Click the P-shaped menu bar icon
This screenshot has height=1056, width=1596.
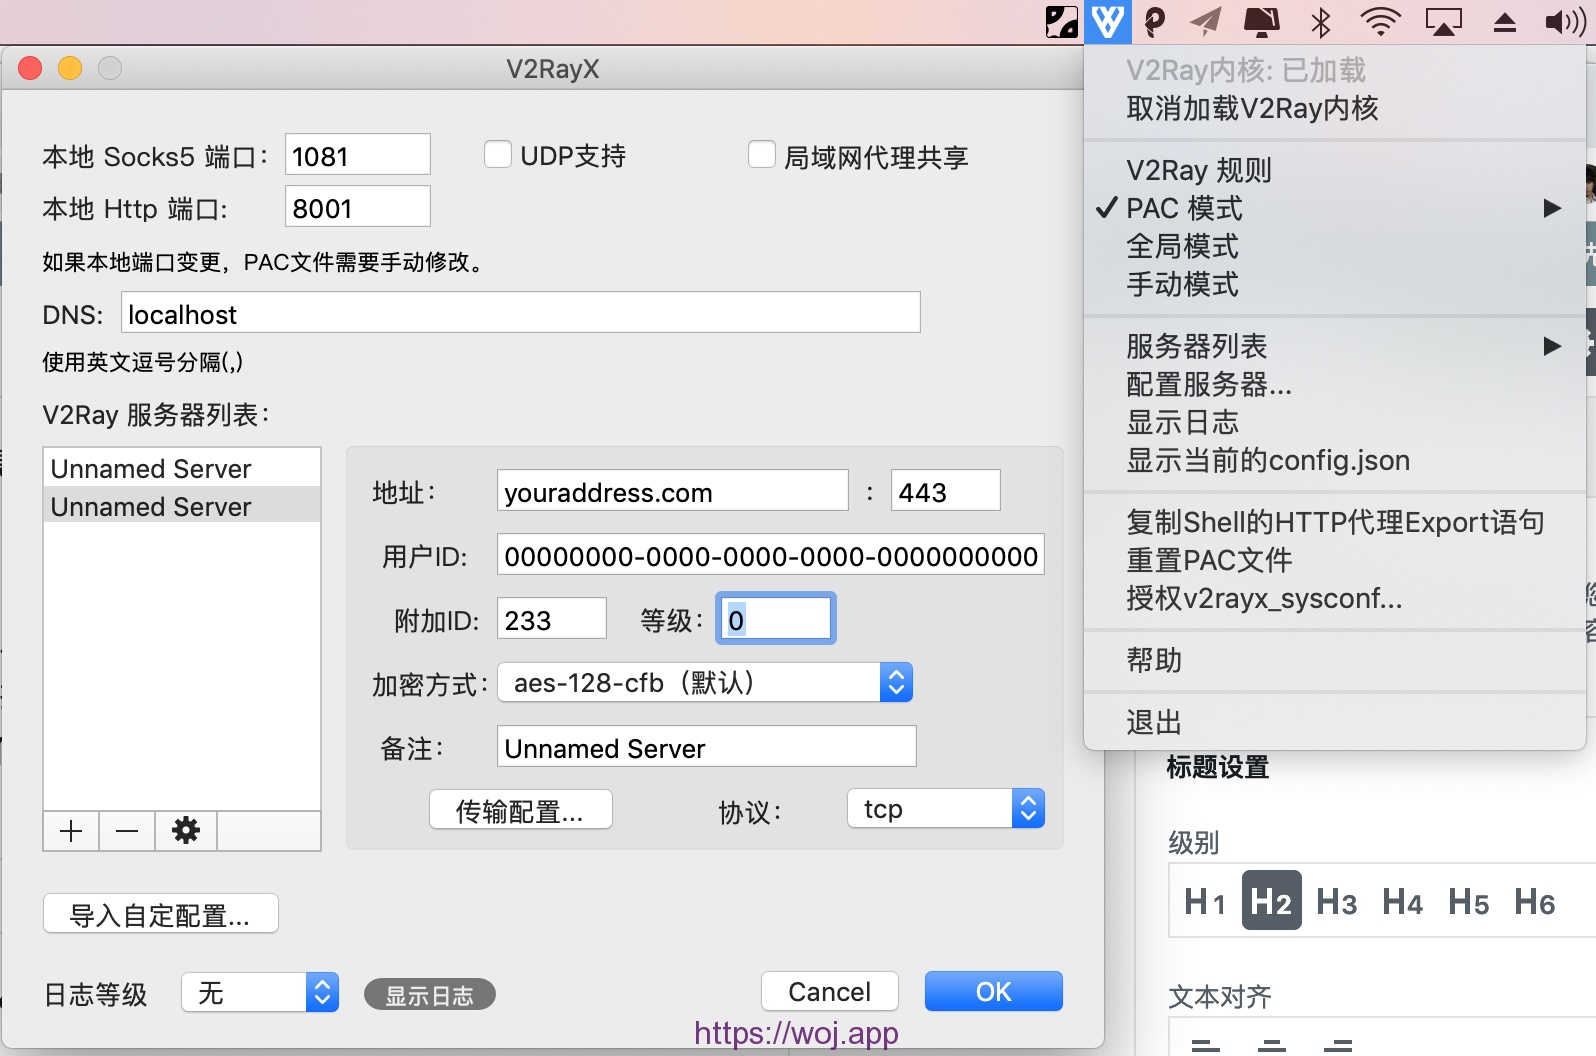point(1155,22)
